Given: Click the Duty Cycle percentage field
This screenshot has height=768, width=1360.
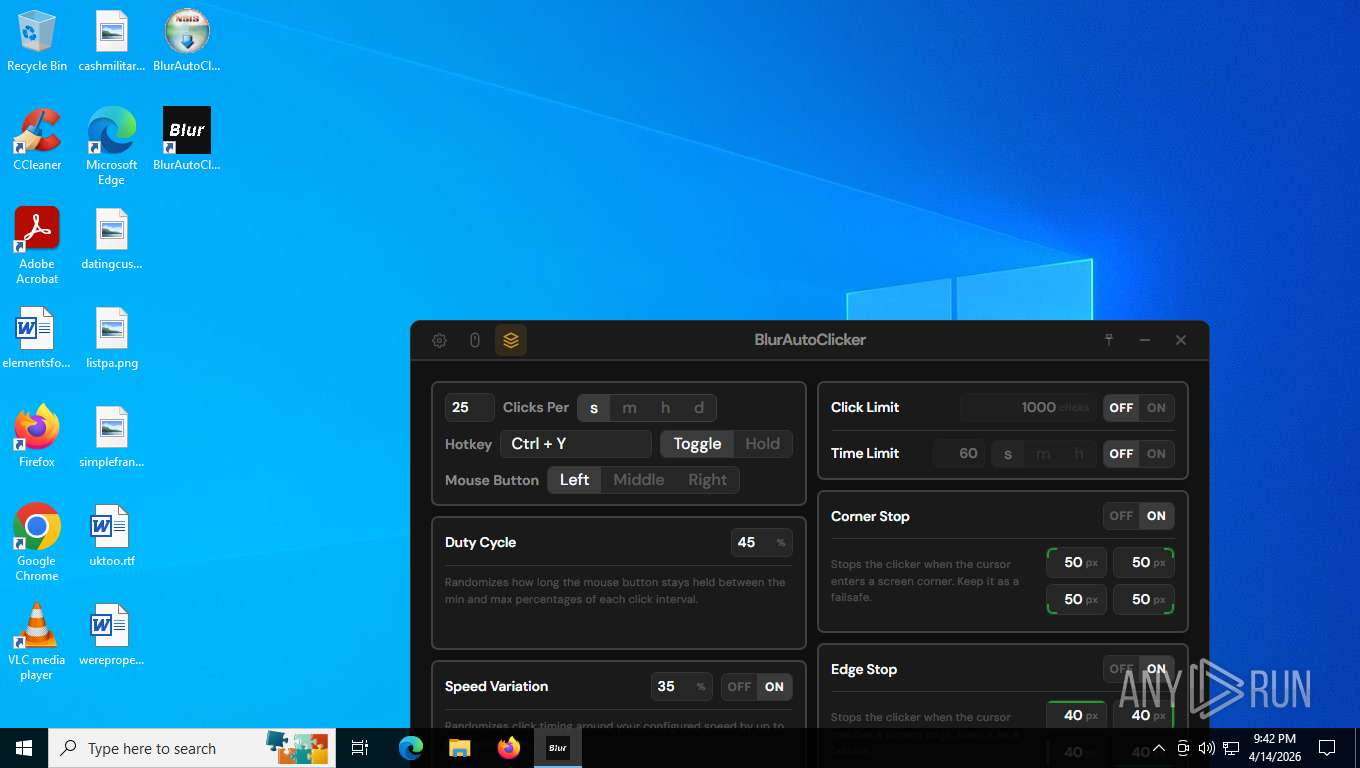Looking at the screenshot, I should 762,543.
